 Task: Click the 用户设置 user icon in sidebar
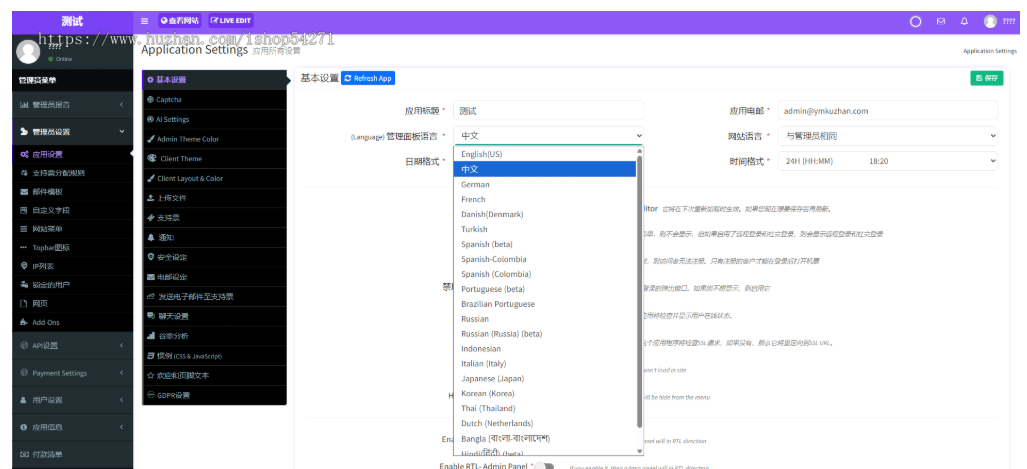24,400
